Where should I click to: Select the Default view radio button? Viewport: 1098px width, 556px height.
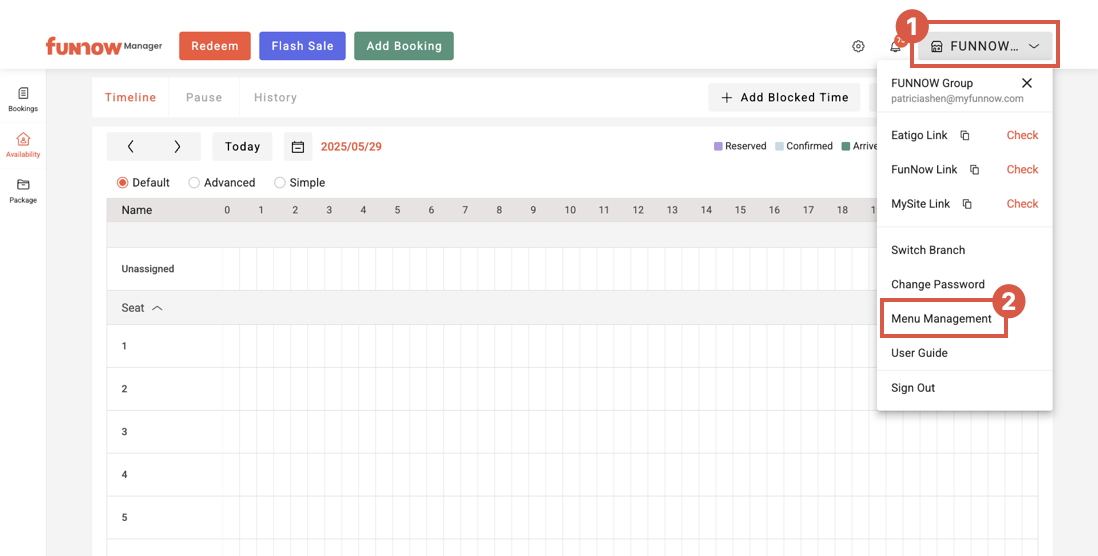tap(123, 183)
